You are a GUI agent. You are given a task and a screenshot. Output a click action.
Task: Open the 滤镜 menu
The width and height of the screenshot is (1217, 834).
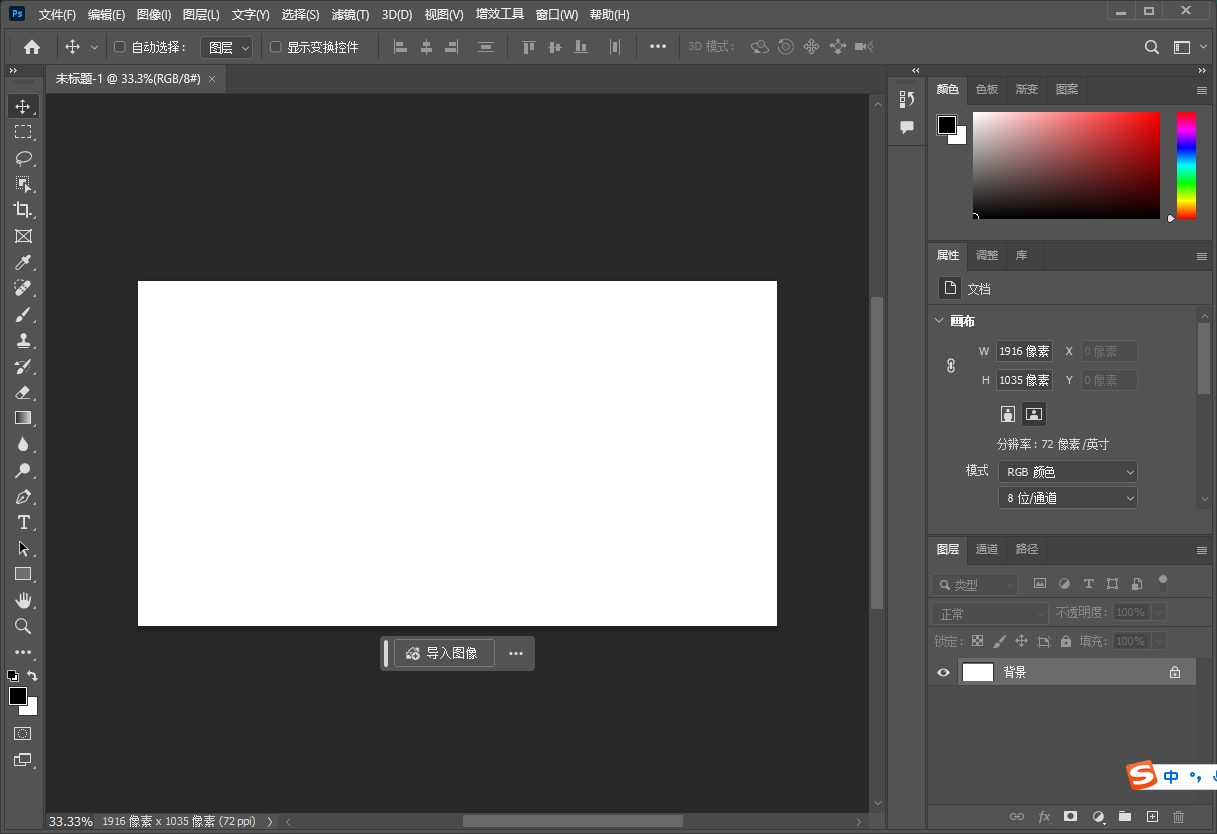point(348,14)
